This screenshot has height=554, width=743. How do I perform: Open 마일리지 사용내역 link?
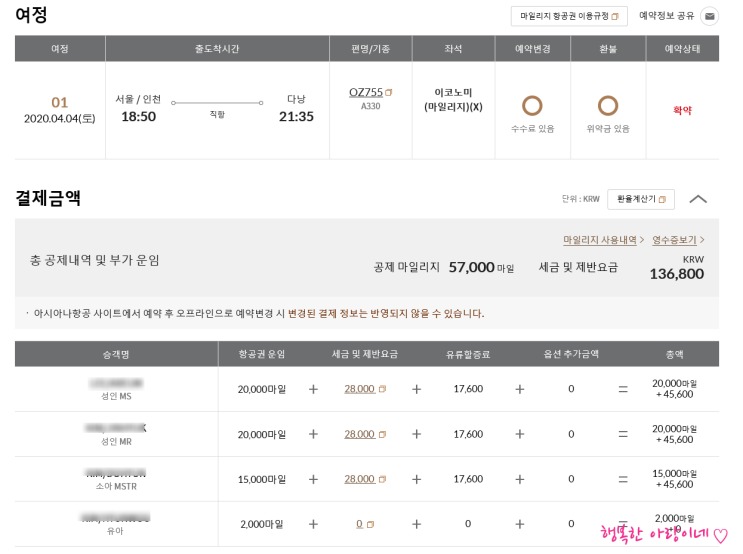pyautogui.click(x=599, y=240)
